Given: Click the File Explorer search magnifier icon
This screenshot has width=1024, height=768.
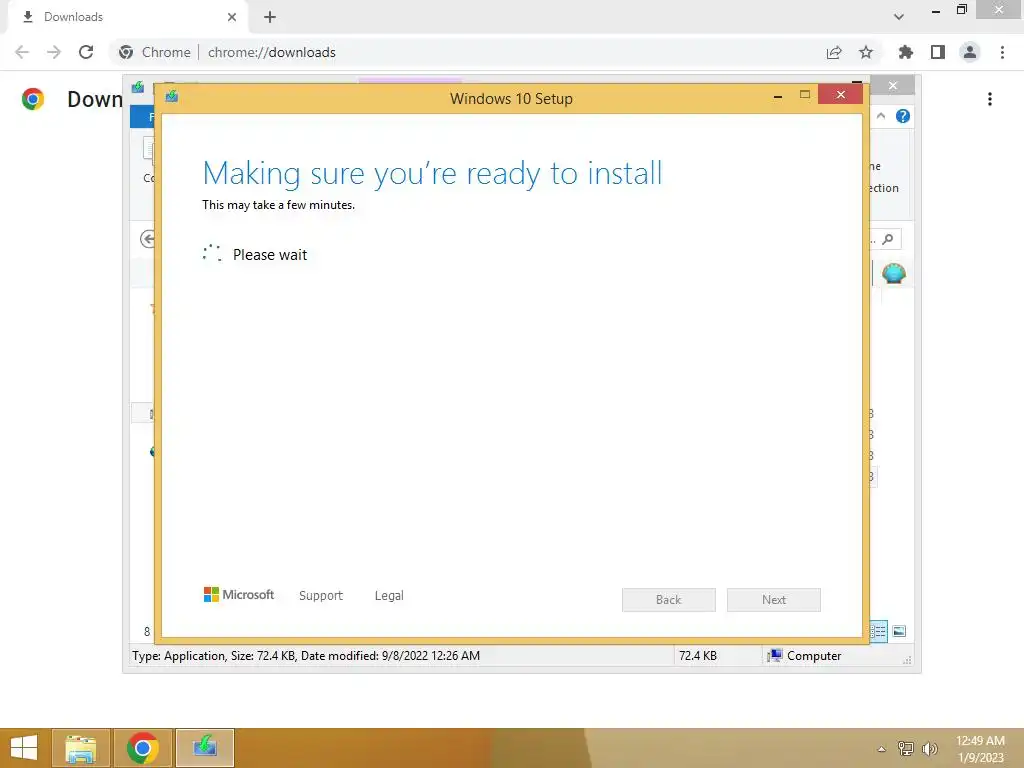Looking at the screenshot, I should click(888, 239).
